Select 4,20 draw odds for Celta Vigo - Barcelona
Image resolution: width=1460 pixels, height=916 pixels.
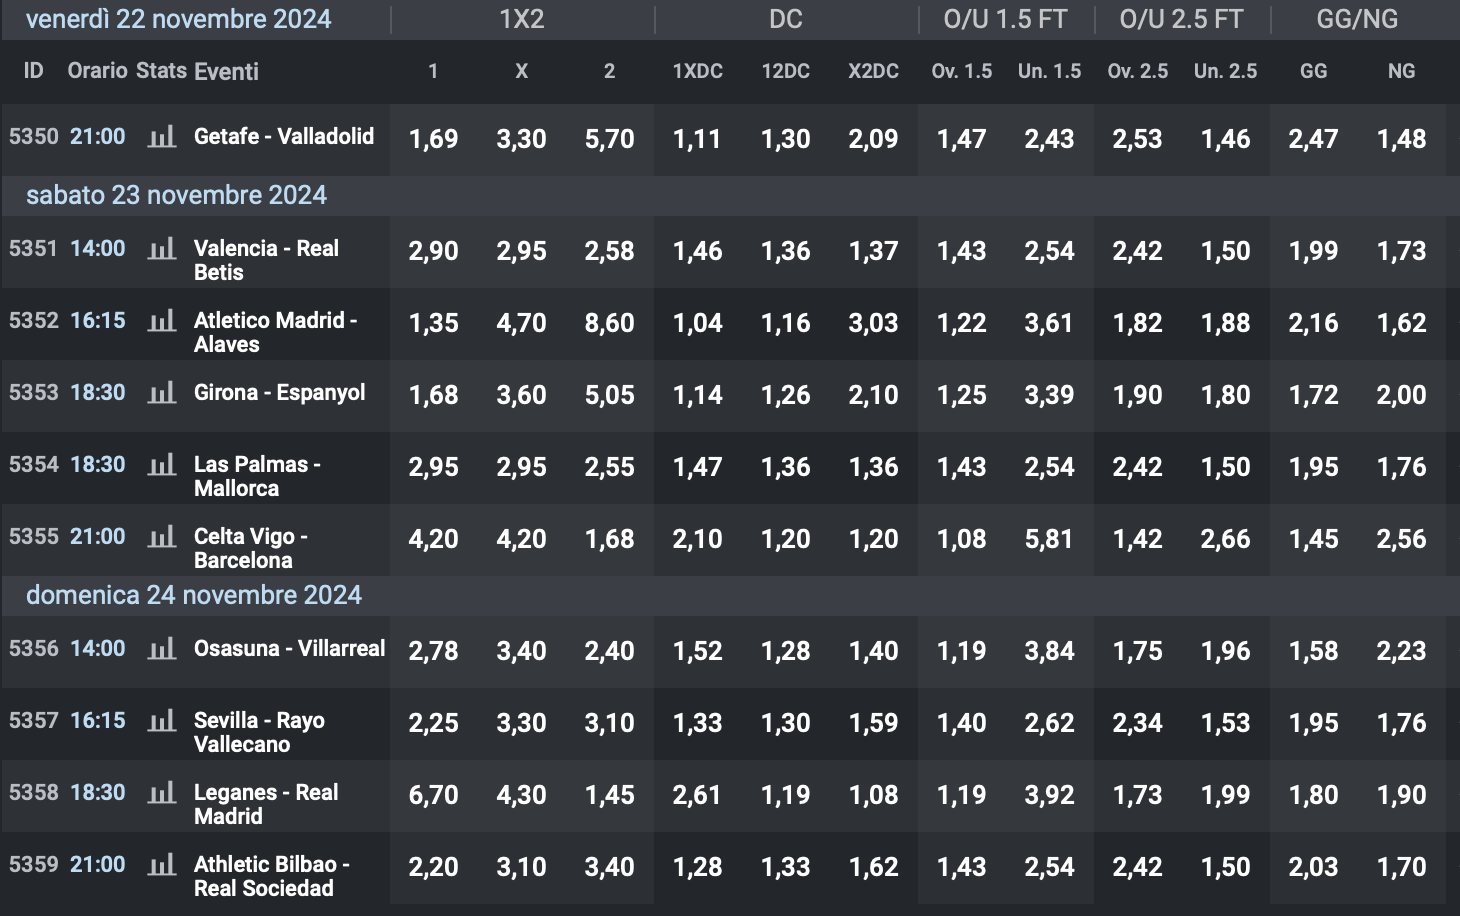click(521, 539)
